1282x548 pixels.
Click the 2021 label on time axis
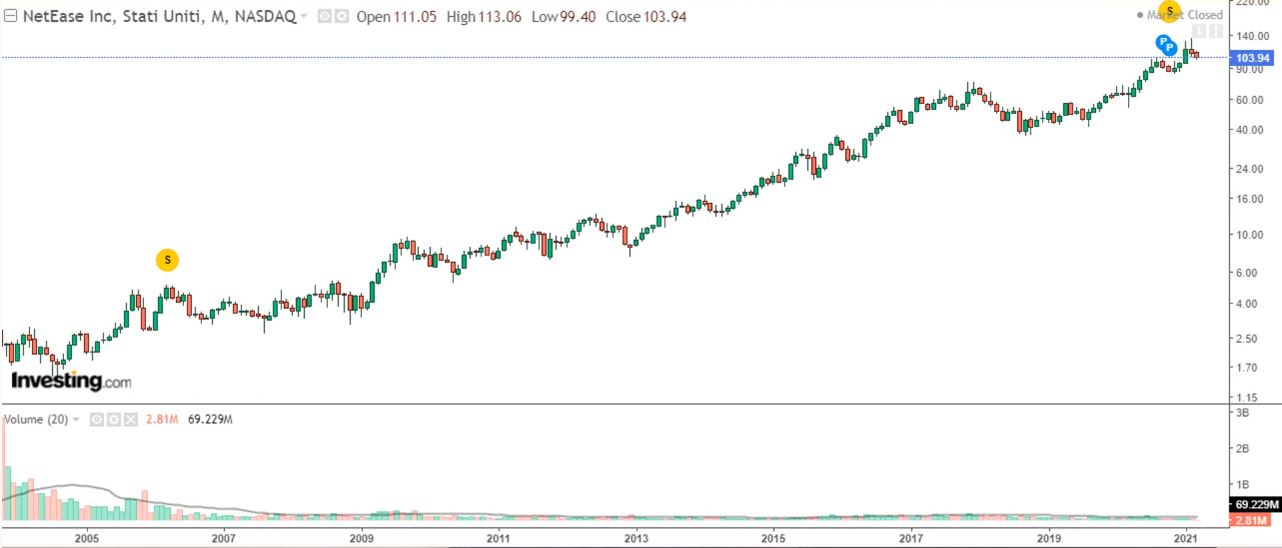(1187, 538)
